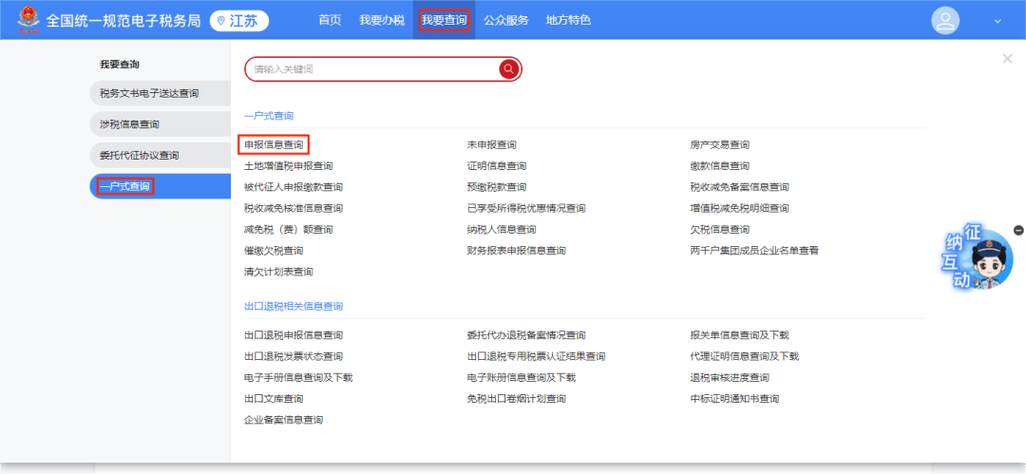Open 纳税人信息查询 link

click(501, 230)
